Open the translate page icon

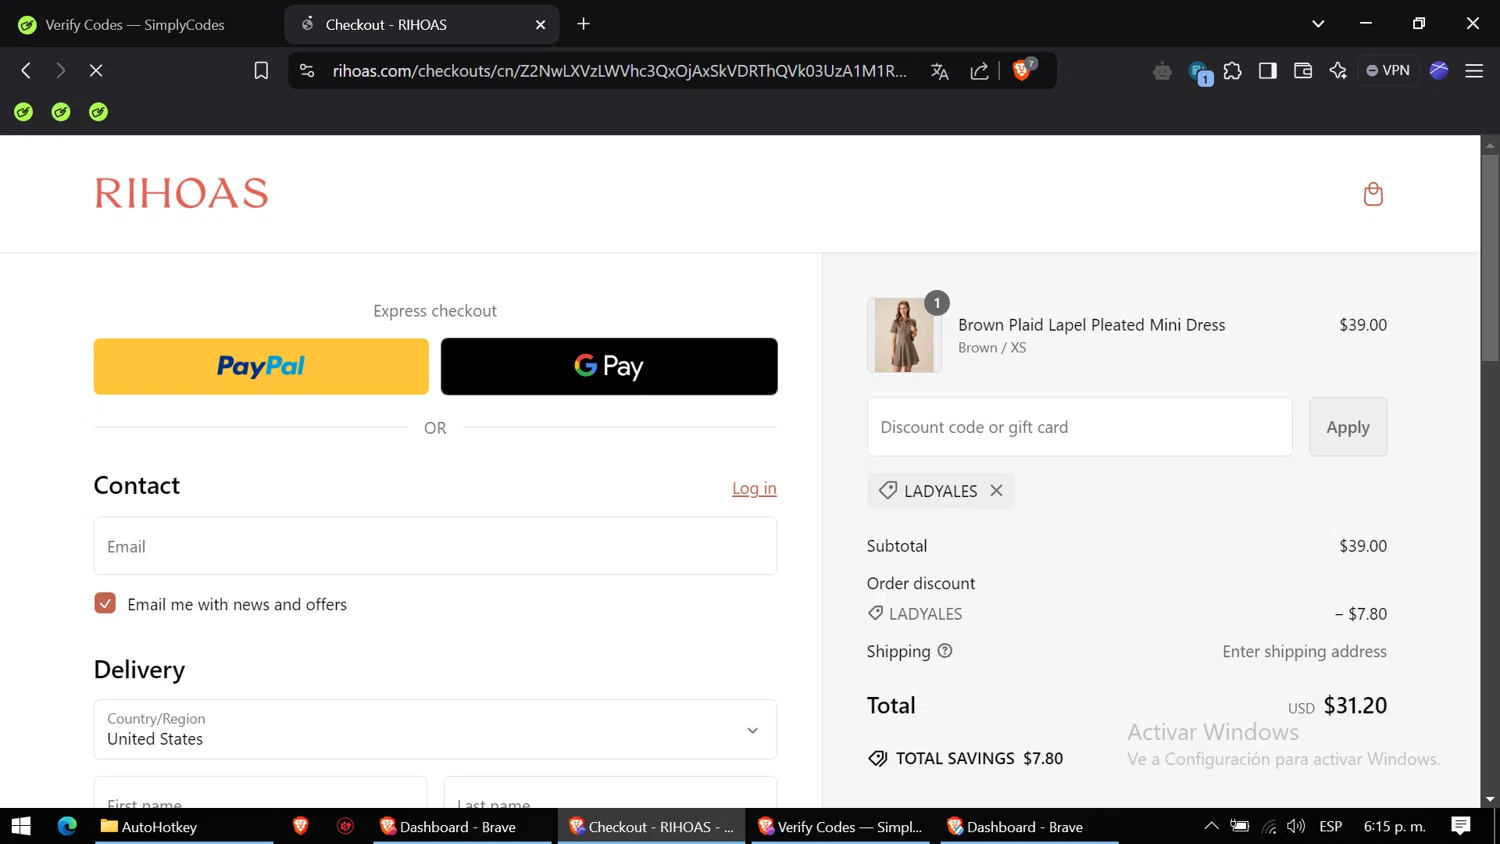pyautogui.click(x=939, y=70)
